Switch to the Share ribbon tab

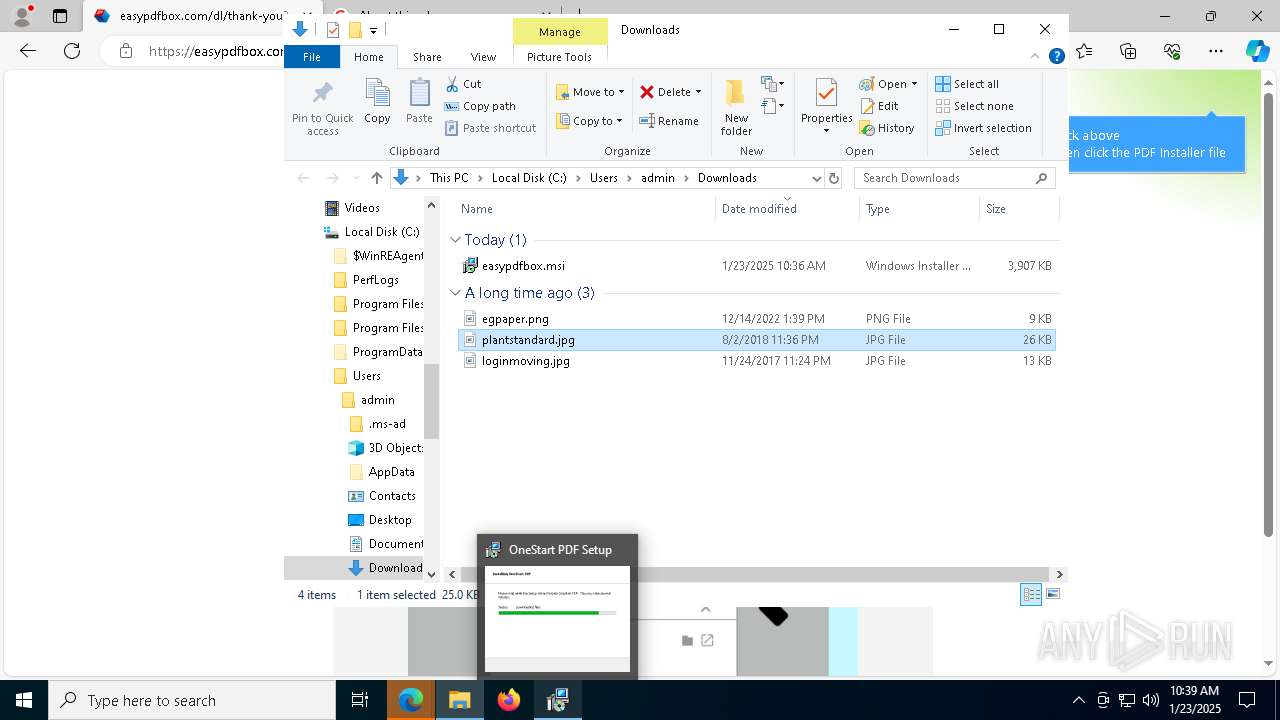click(427, 57)
